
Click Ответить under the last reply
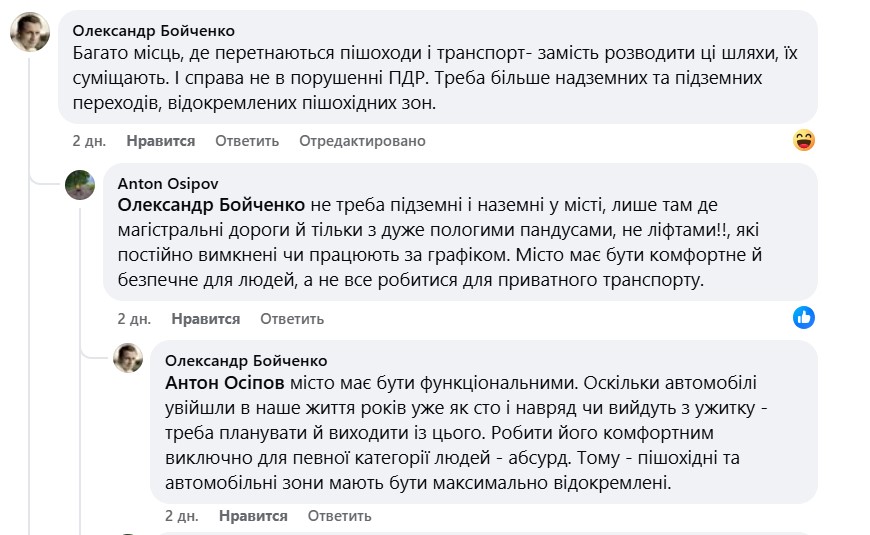340,516
